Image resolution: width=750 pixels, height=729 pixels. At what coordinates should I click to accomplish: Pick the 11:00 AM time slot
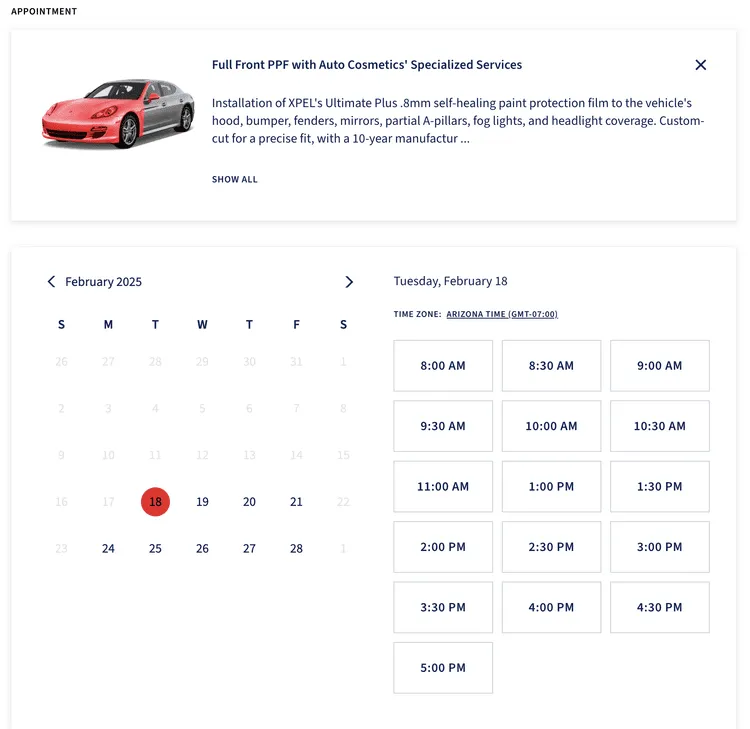443,487
